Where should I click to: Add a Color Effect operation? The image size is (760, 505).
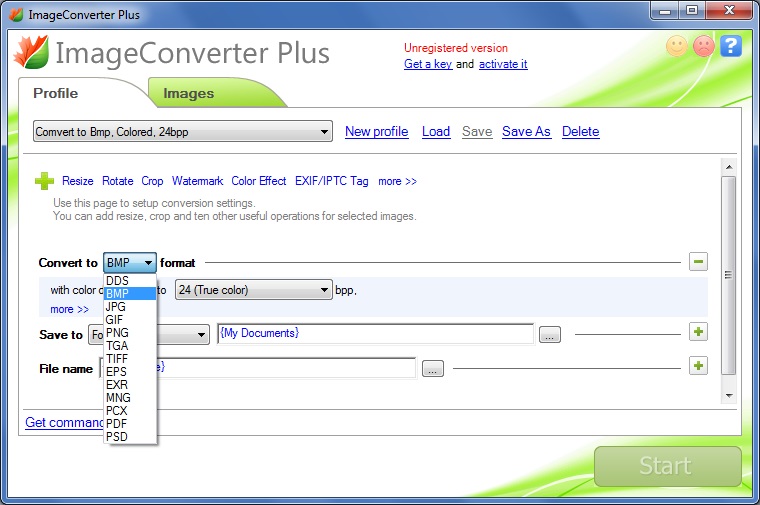pyautogui.click(x=259, y=181)
